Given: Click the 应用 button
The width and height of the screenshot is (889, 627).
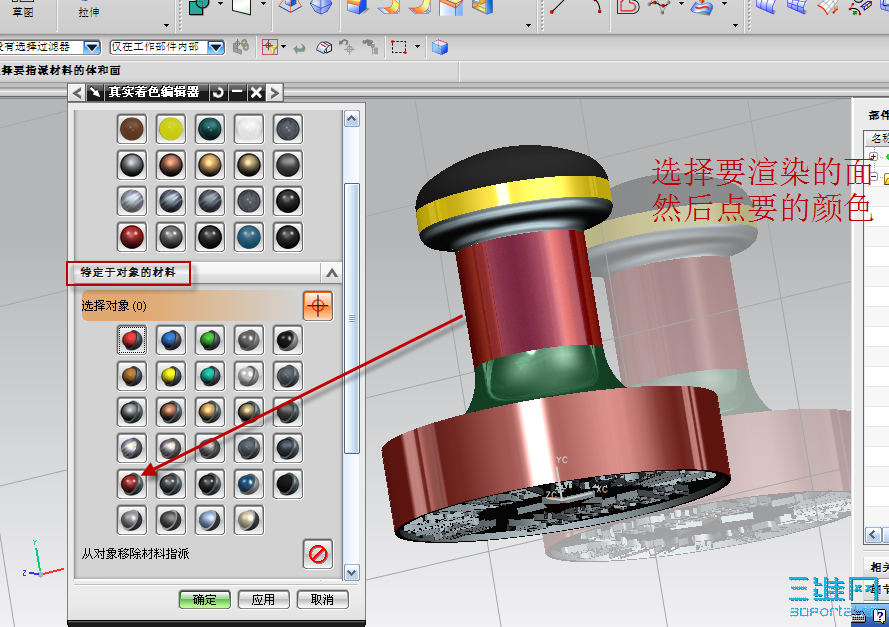Looking at the screenshot, I should click(264, 599).
